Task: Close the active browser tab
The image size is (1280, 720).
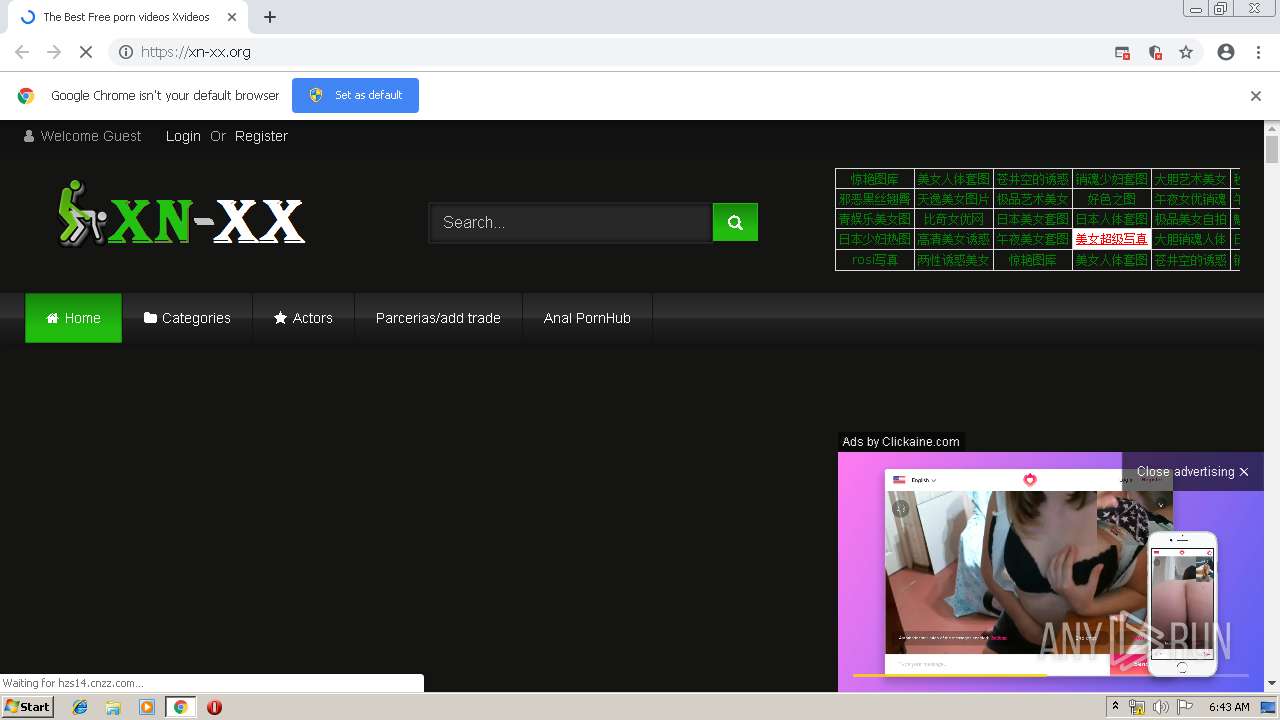Action: [231, 17]
